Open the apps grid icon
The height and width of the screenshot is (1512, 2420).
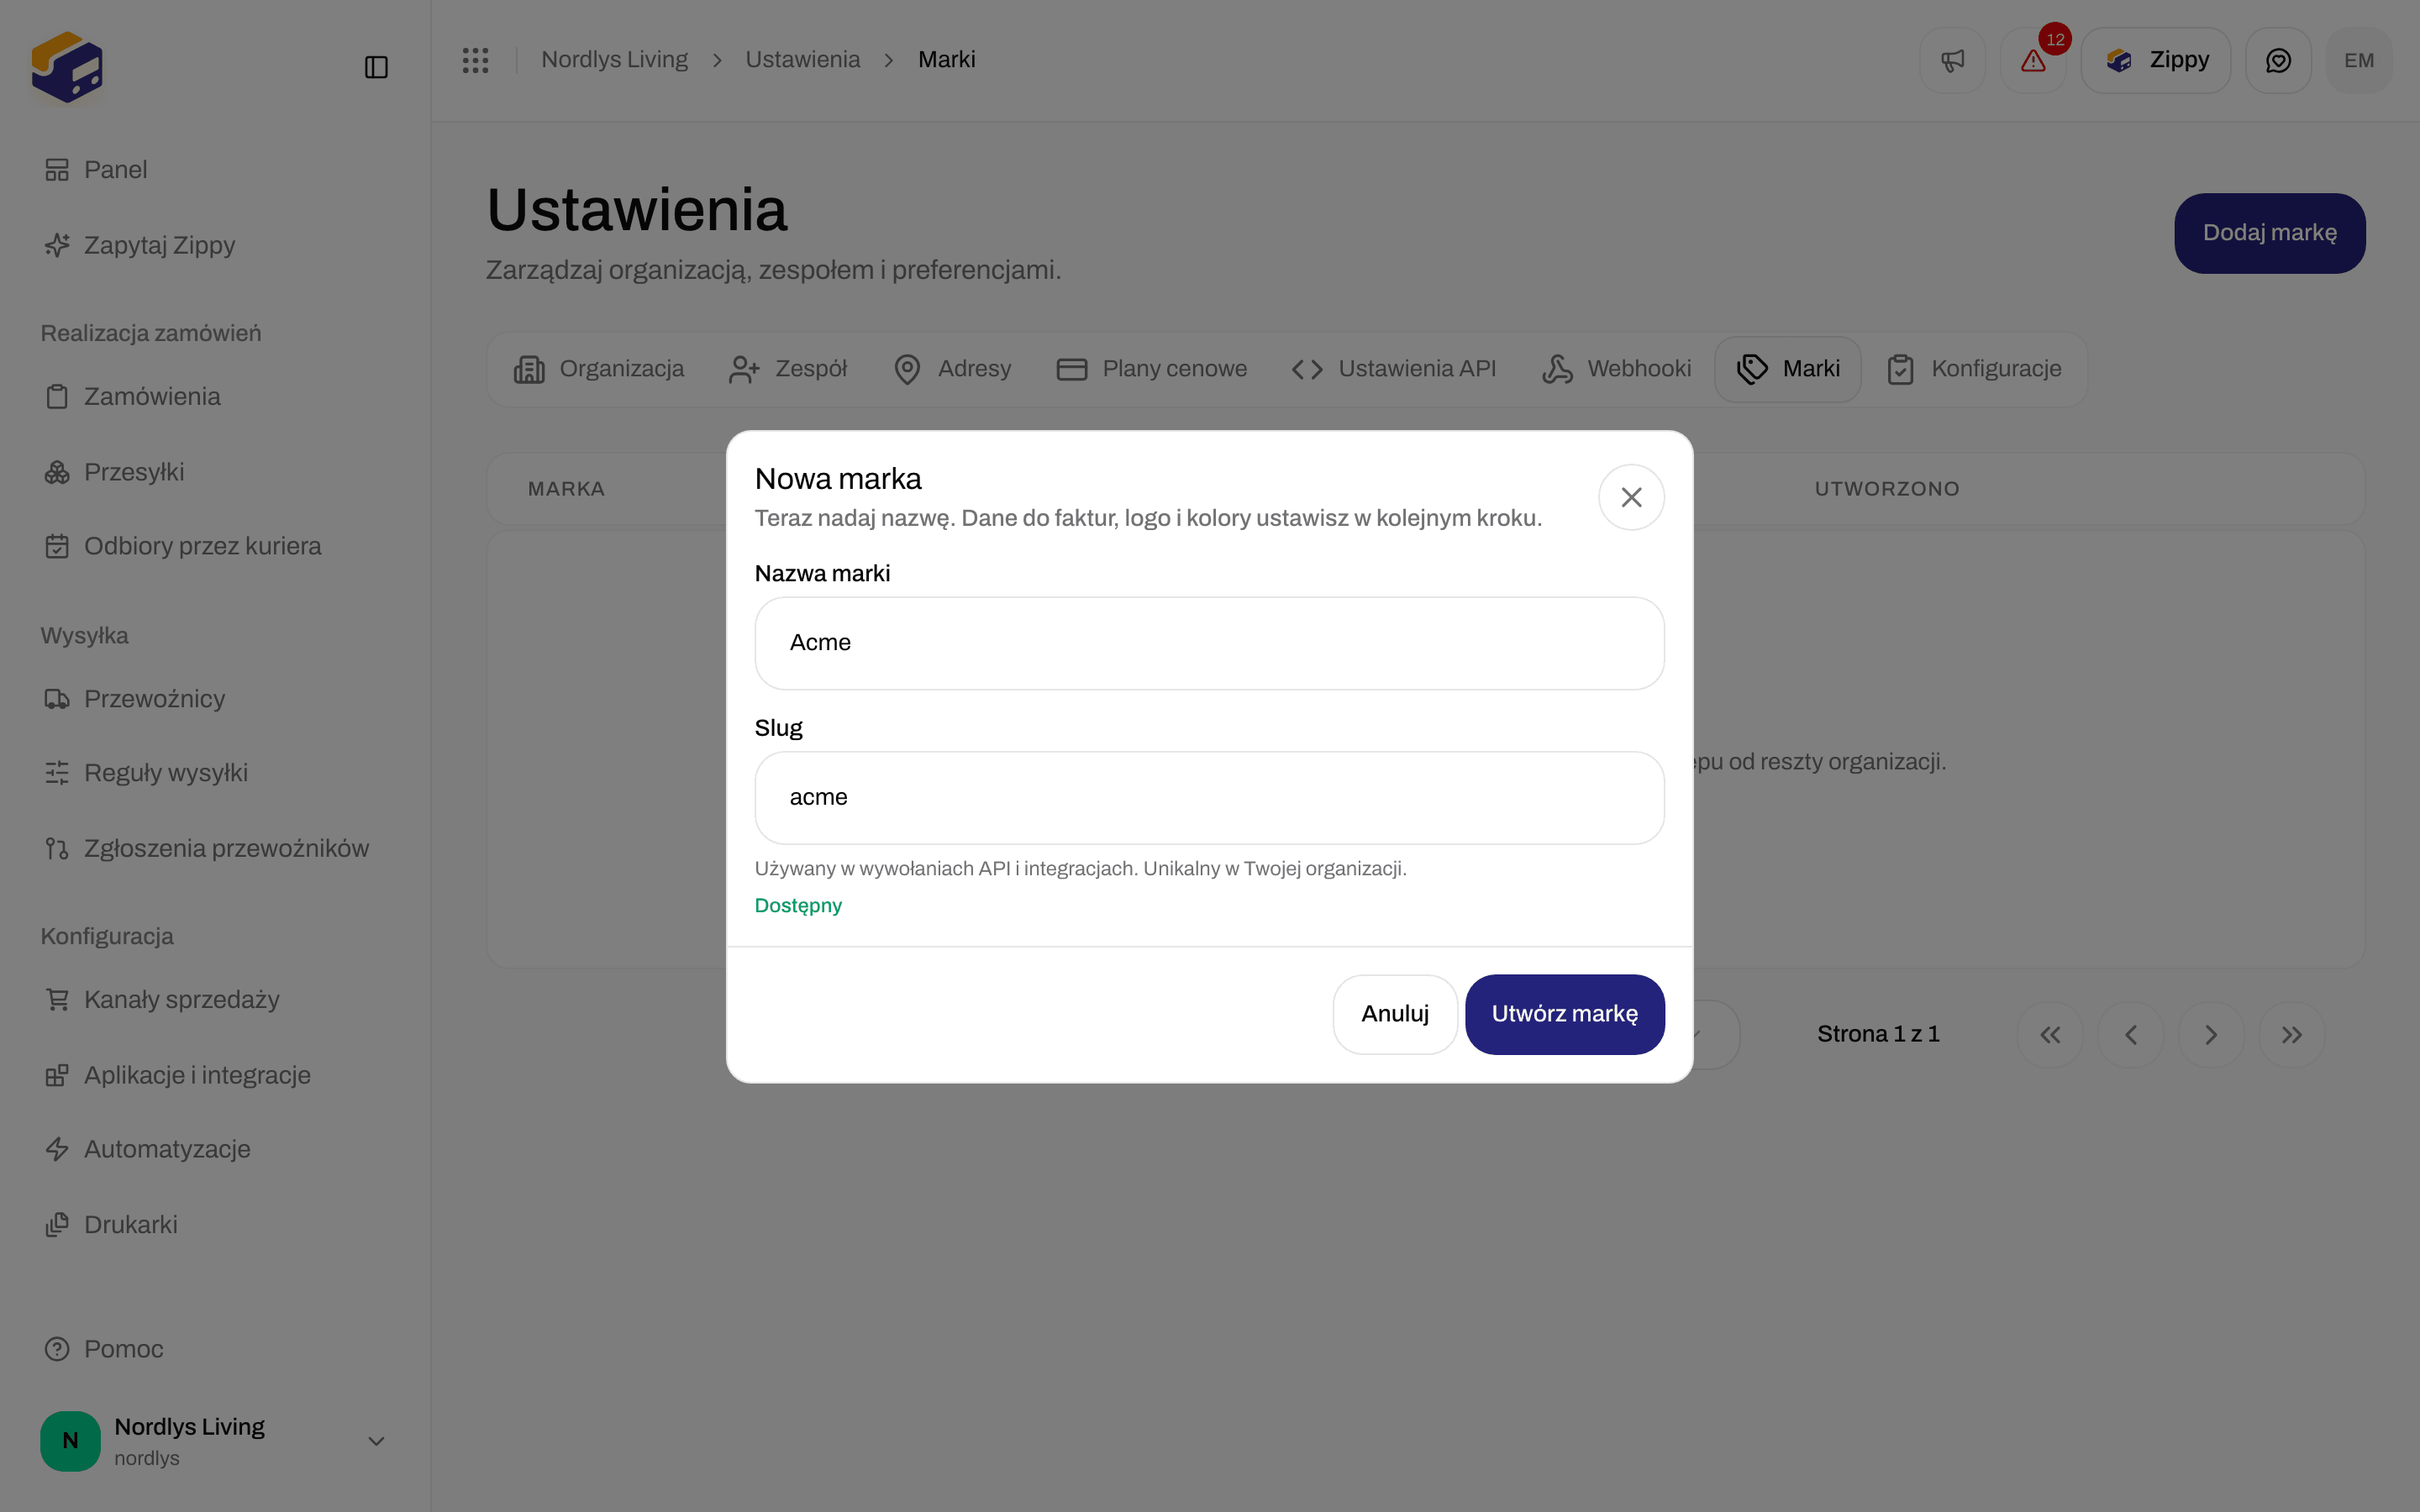(x=475, y=60)
